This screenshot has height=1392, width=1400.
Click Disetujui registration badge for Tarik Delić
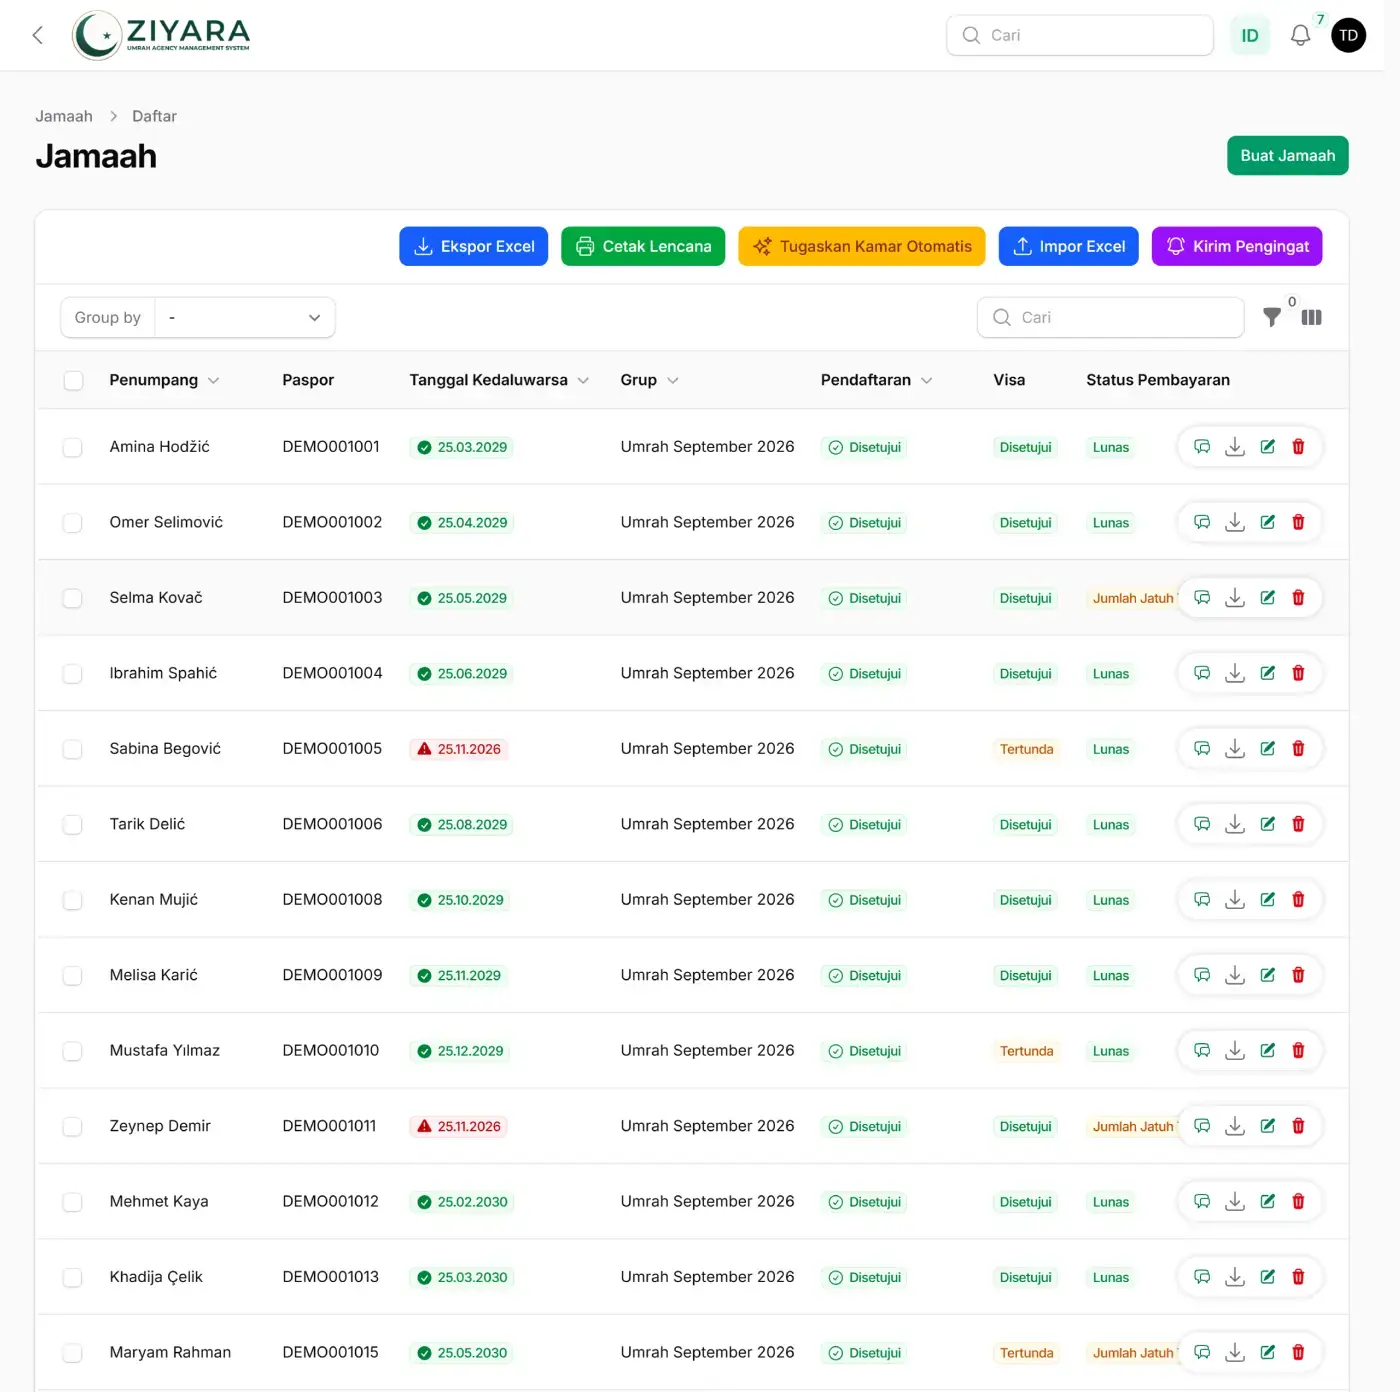click(865, 824)
